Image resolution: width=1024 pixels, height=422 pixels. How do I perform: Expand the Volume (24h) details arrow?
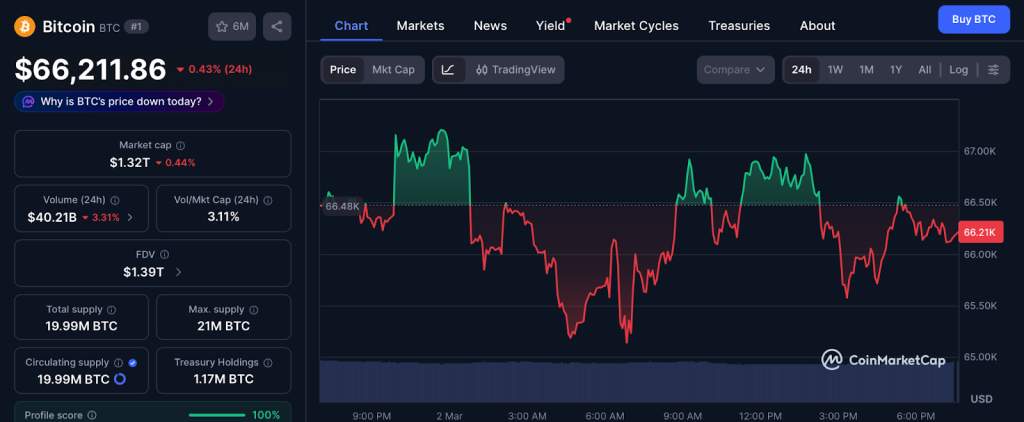coord(130,217)
